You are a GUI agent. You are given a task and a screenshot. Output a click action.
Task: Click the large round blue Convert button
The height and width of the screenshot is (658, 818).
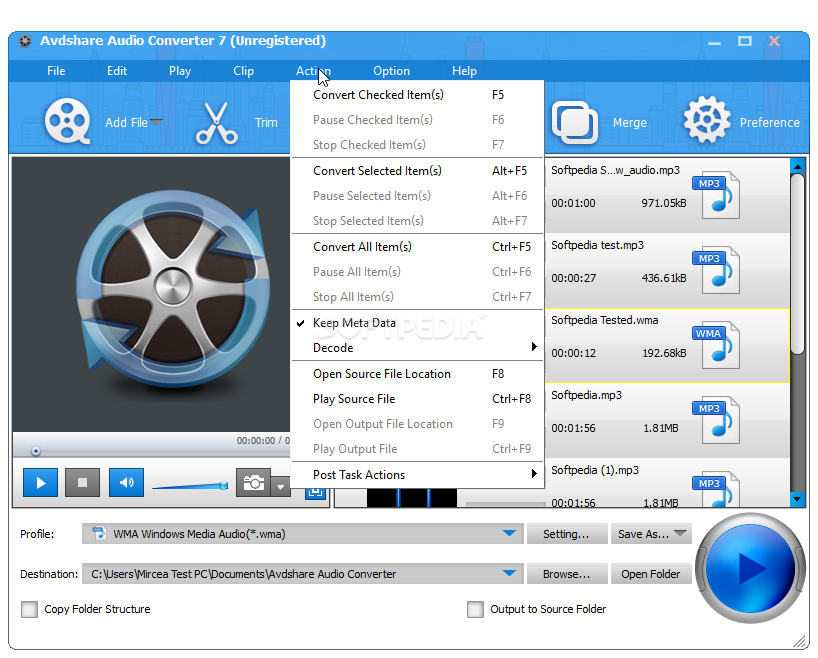point(750,568)
